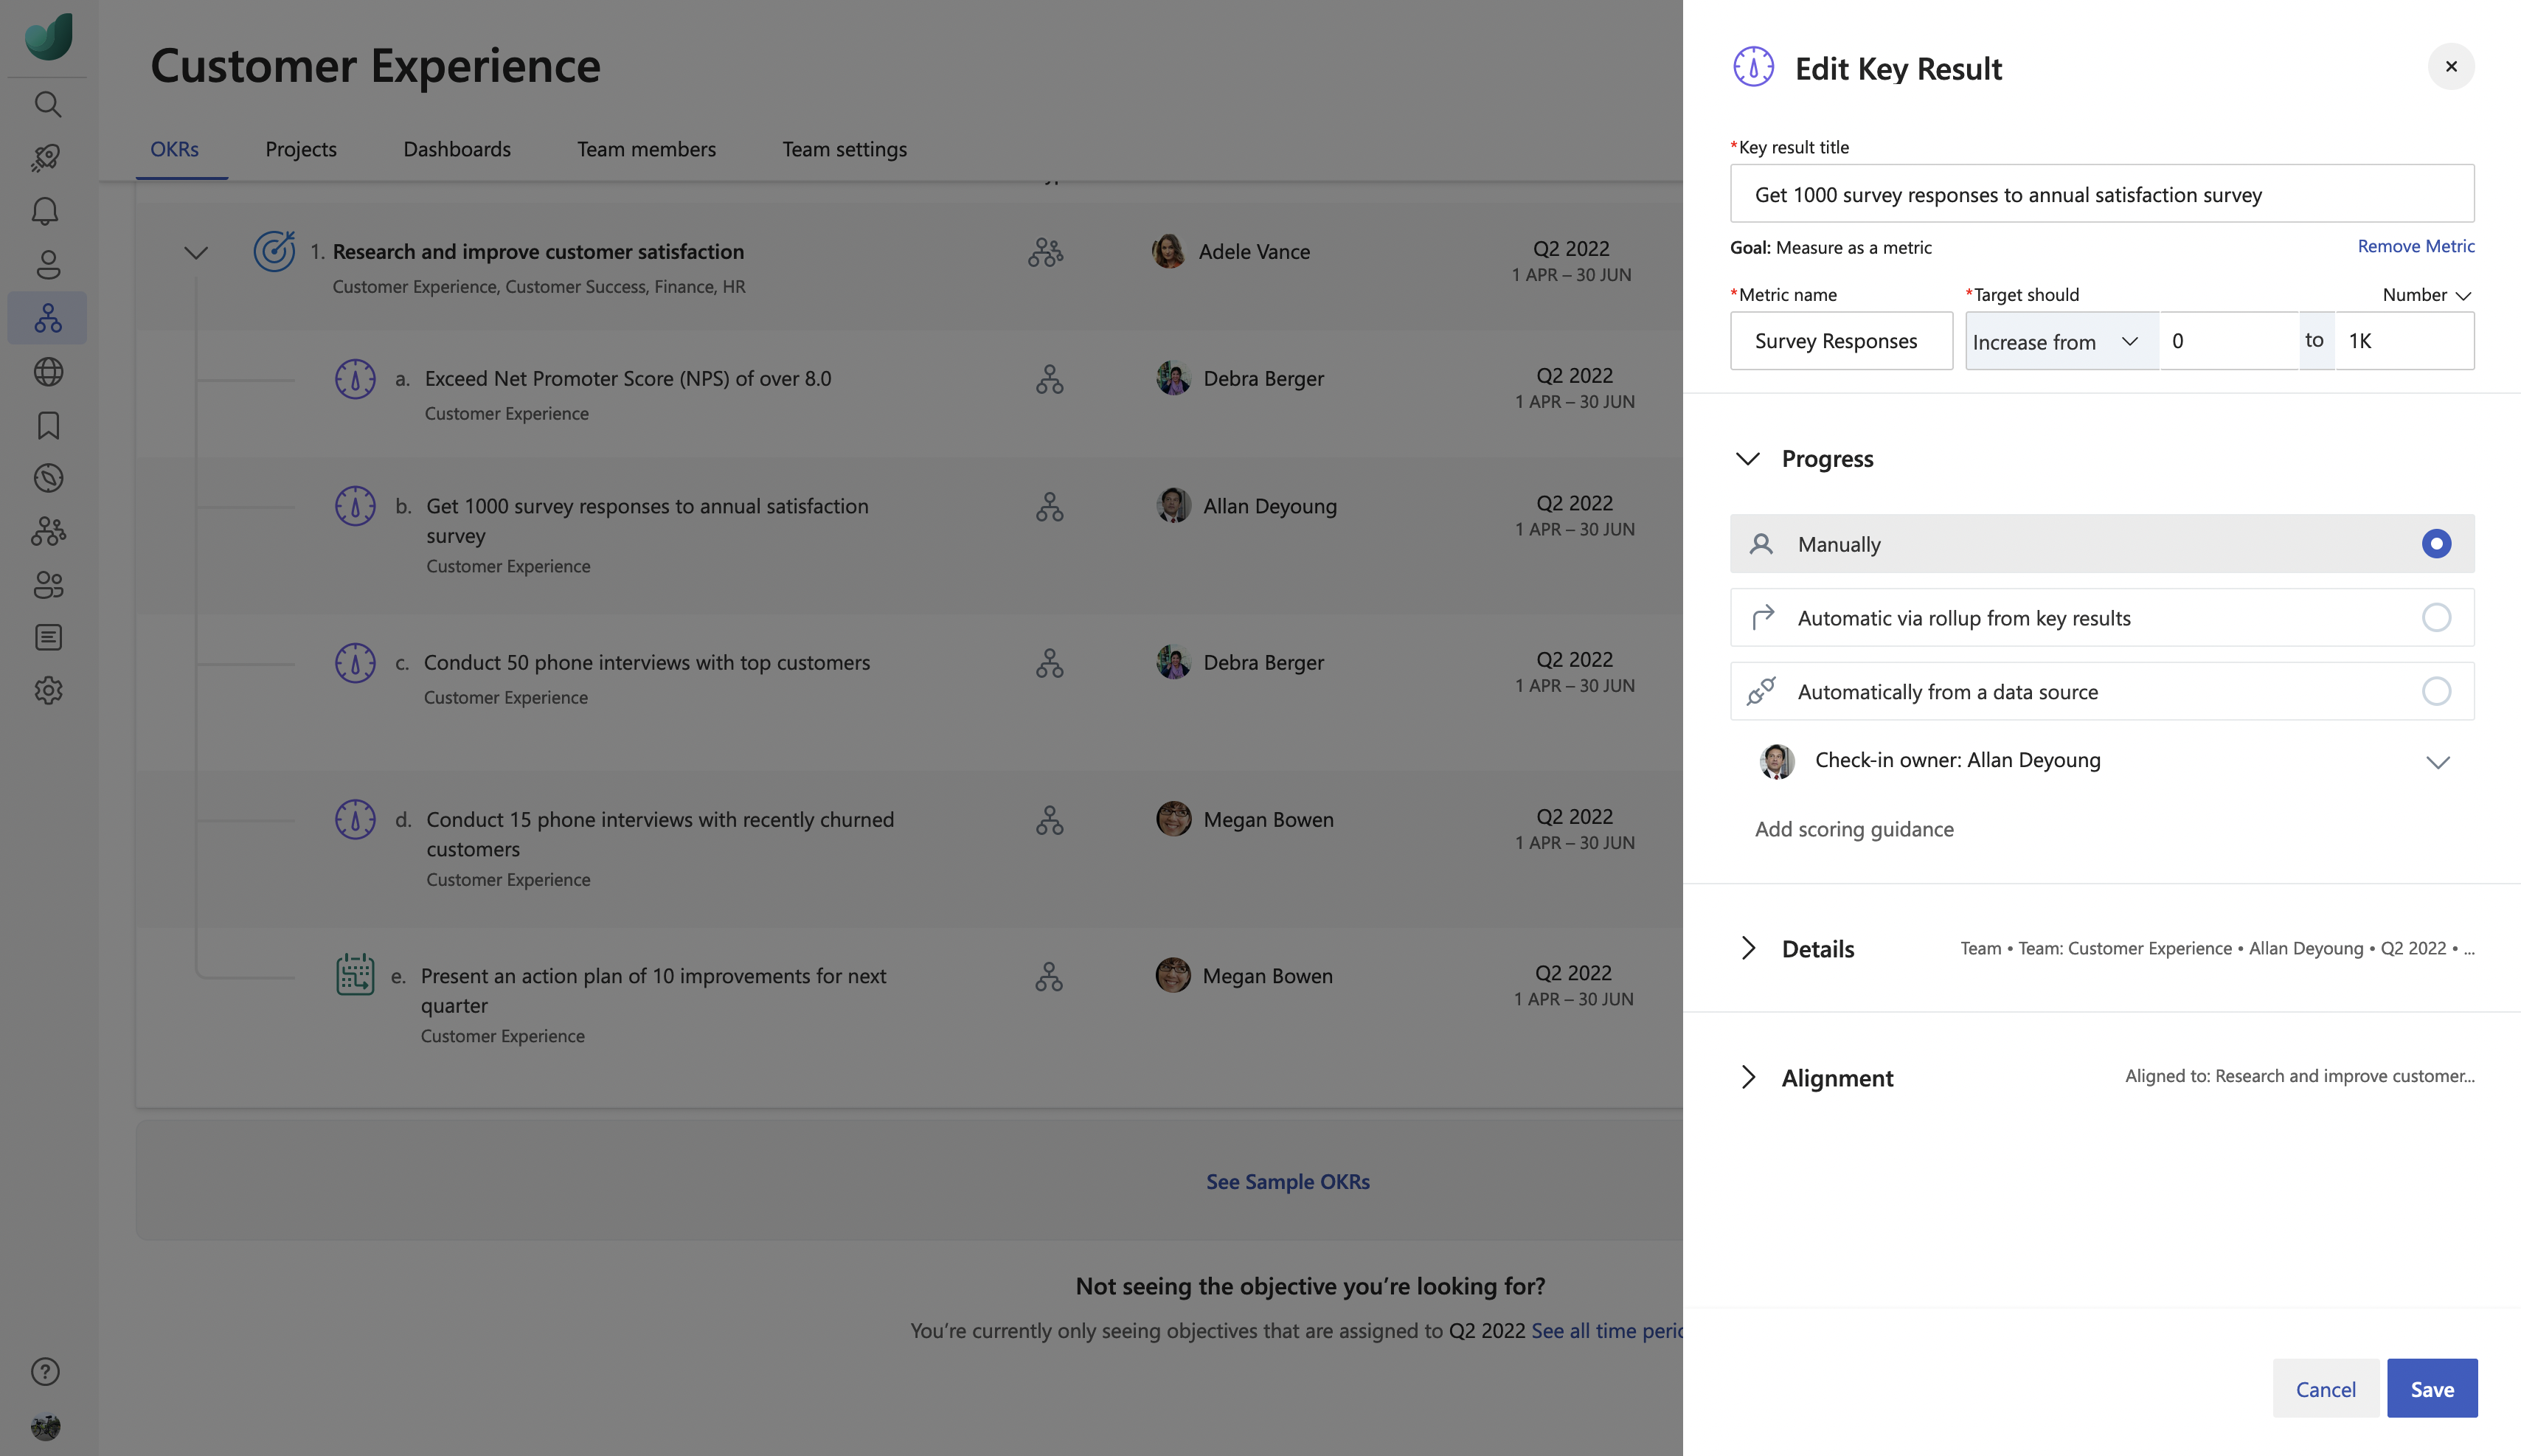Switch to the Projects tab
Screen dimensions: 2521x1456
[300, 148]
